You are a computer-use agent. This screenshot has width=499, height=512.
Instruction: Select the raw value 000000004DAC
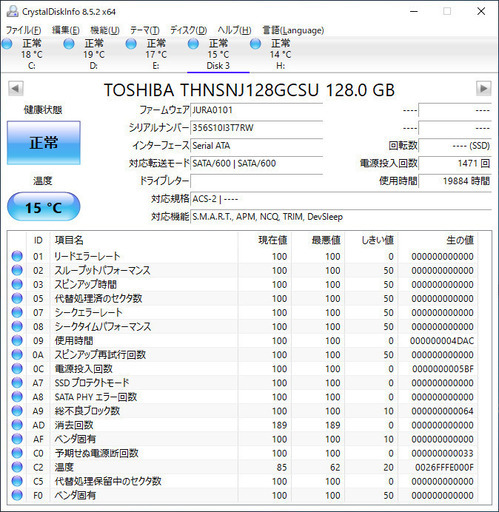[x=442, y=341]
